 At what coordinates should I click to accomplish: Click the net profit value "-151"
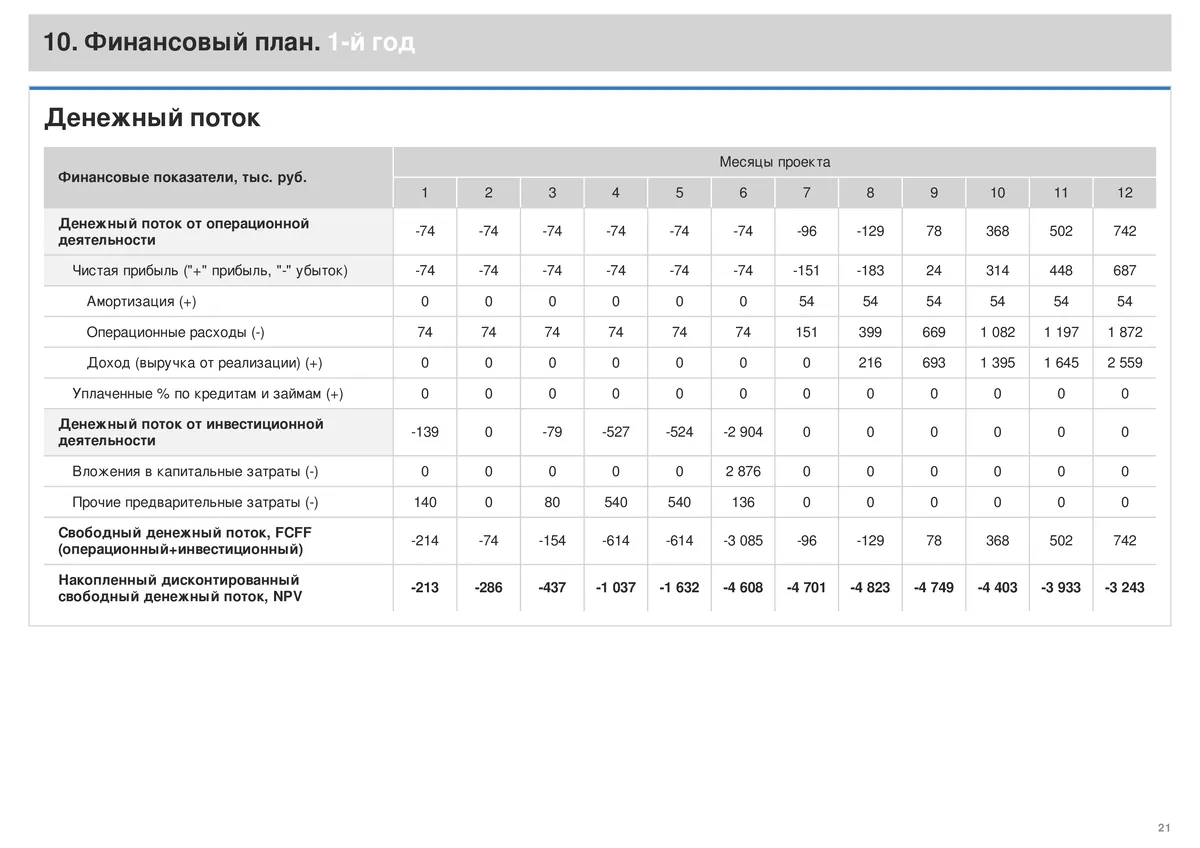click(x=807, y=270)
